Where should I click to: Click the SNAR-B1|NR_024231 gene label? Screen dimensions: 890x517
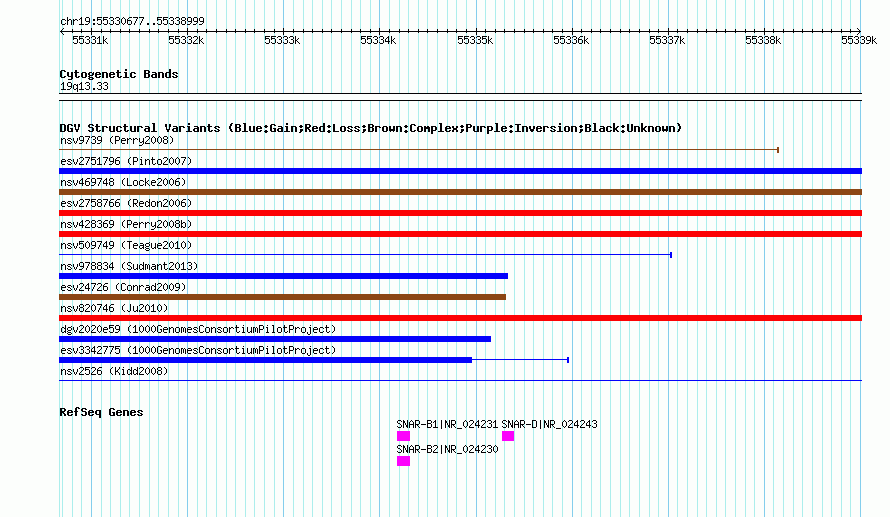tap(447, 424)
